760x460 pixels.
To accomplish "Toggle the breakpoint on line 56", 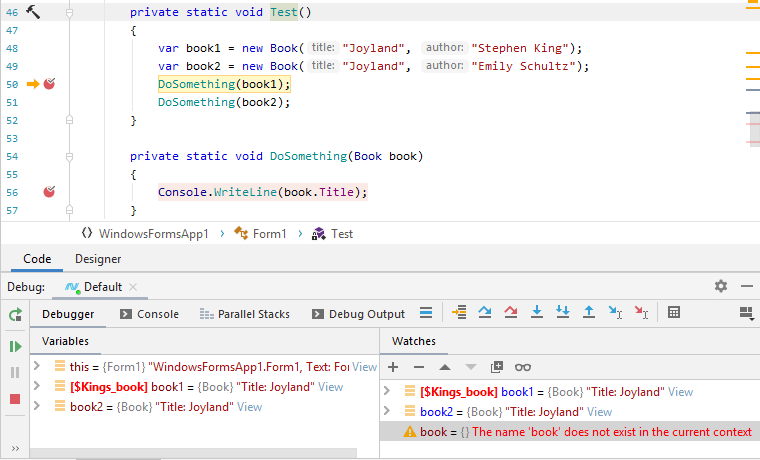I will coord(49,192).
